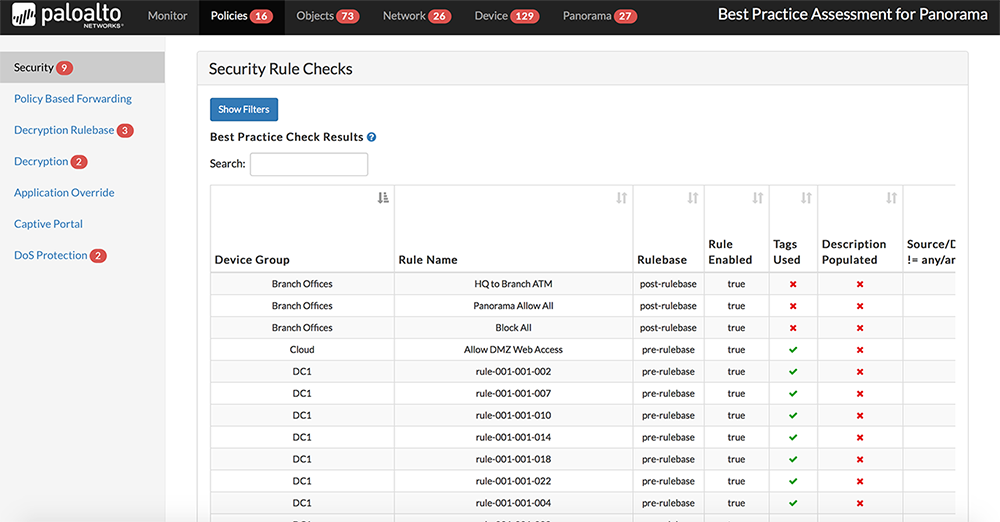Viewport: 1000px width, 522px height.
Task: Click the Security Rule Checks heading
Action: 281,69
